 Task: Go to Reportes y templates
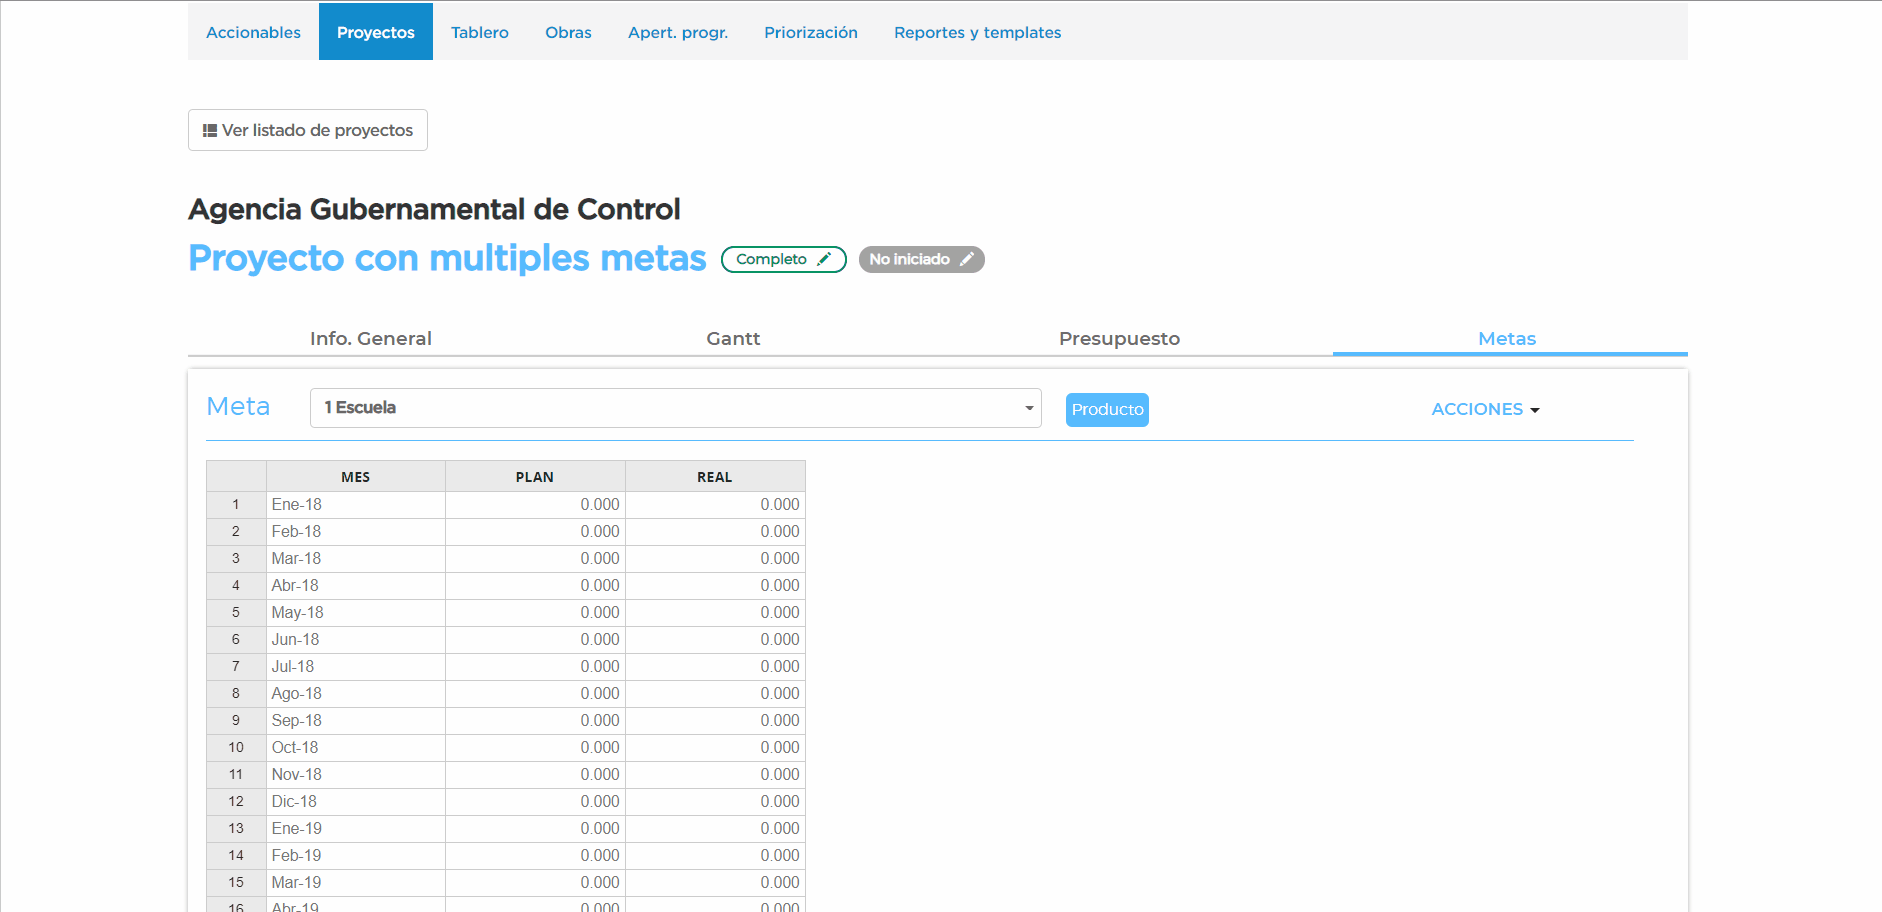coord(977,32)
